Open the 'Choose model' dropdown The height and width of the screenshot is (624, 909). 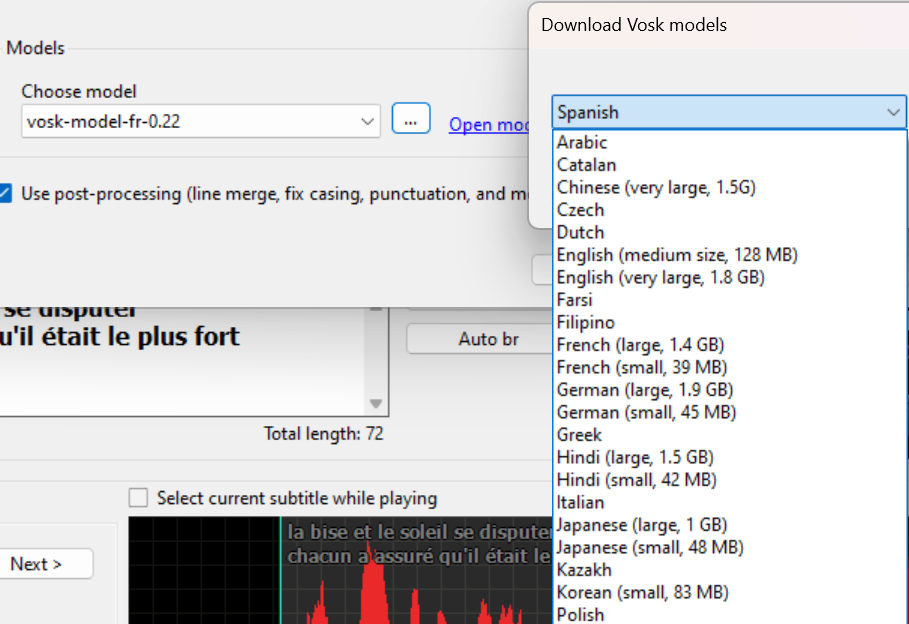[201, 120]
